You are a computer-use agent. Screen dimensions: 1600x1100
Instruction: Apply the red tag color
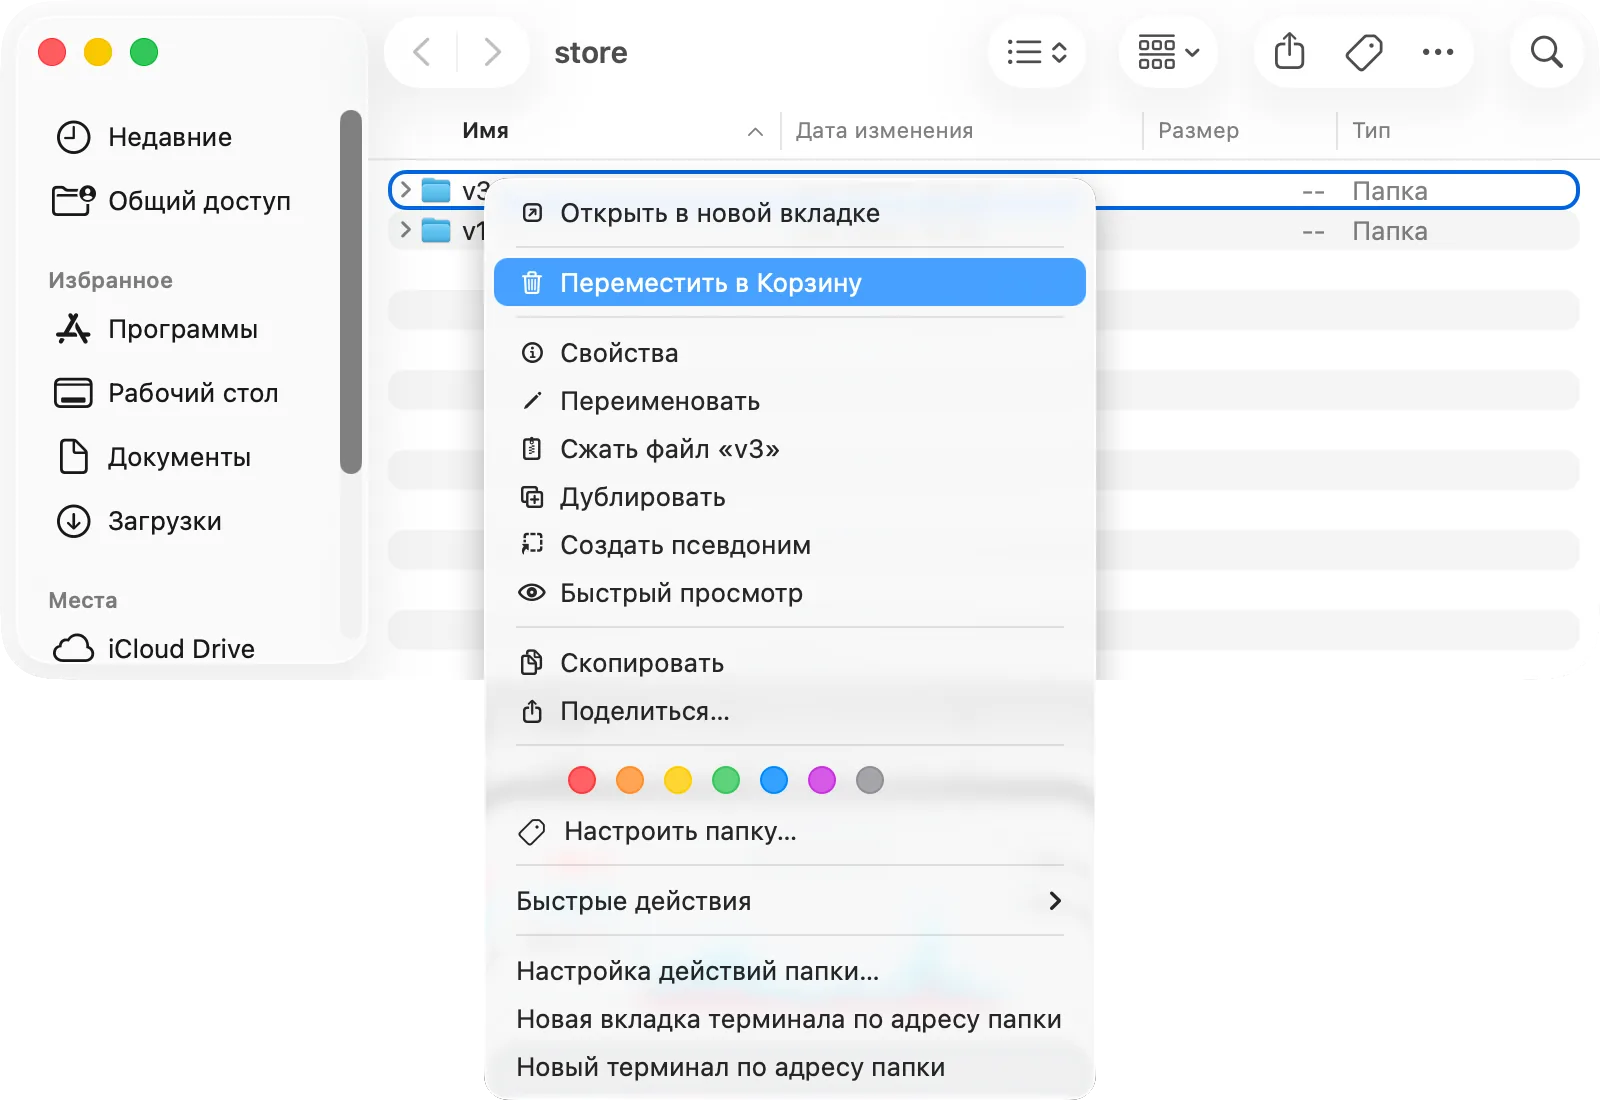point(582,780)
